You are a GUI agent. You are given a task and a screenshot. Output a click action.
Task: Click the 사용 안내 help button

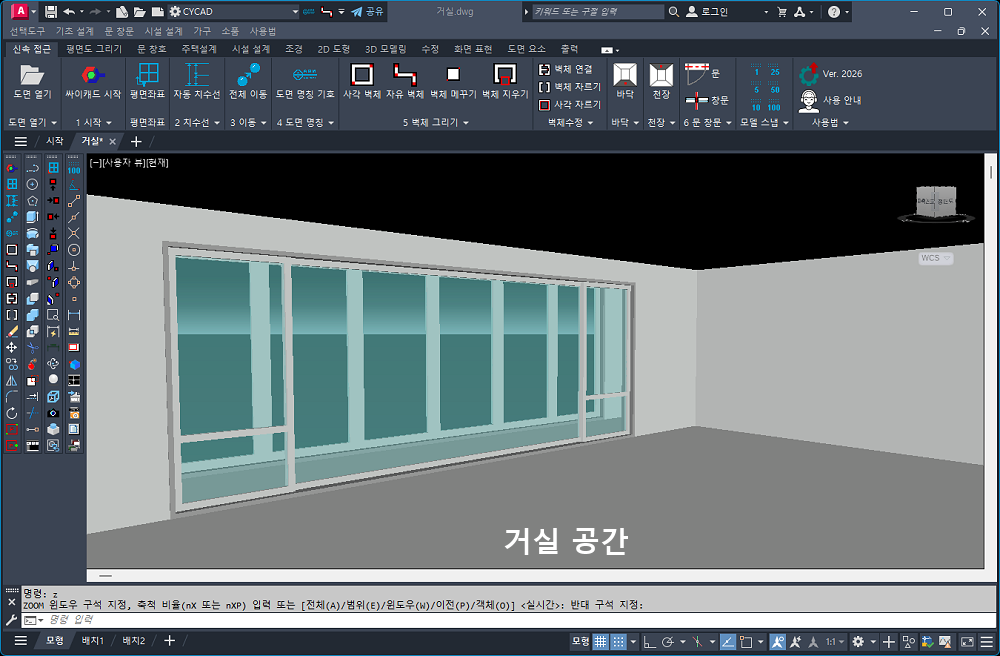click(832, 100)
